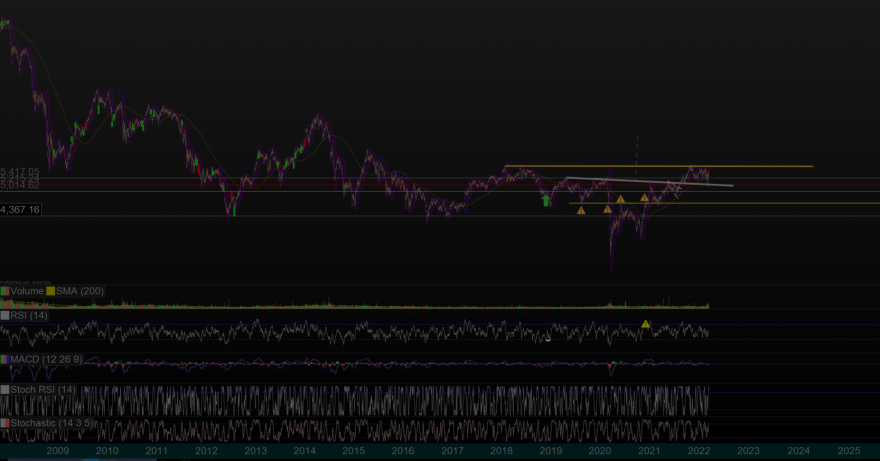This screenshot has width=880, height=461.
Task: Click the green up-arrow signal marker
Action: pyautogui.click(x=546, y=200)
